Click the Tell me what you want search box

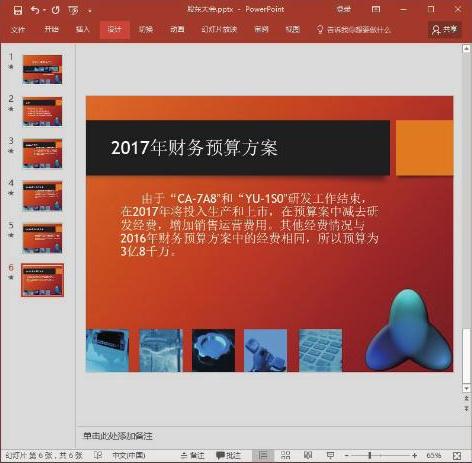pos(354,30)
